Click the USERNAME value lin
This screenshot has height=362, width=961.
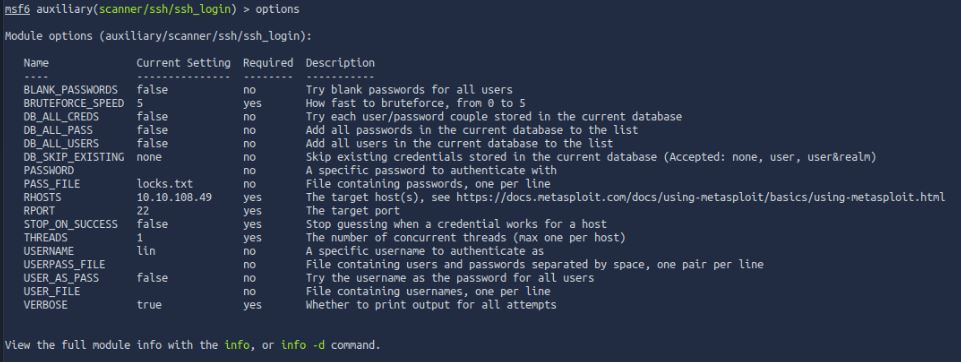pos(146,251)
